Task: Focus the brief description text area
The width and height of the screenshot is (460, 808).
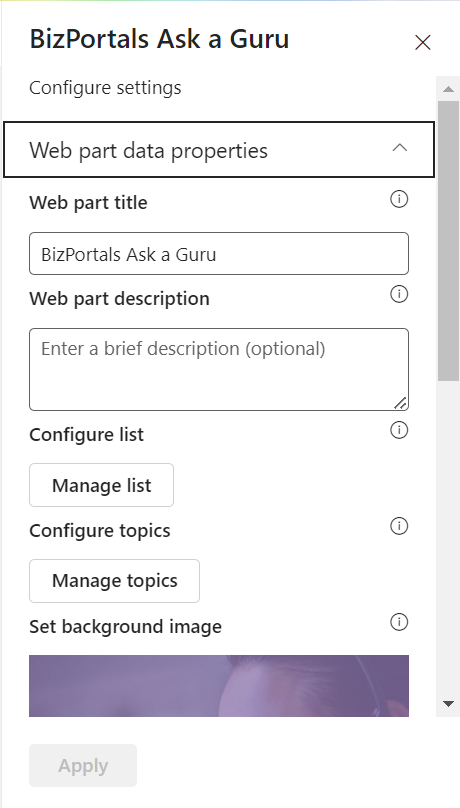Action: coord(219,369)
